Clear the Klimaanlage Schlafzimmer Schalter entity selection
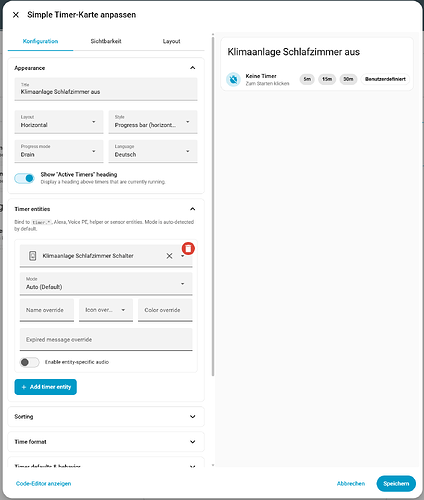The height and width of the screenshot is (500, 424). [x=169, y=256]
